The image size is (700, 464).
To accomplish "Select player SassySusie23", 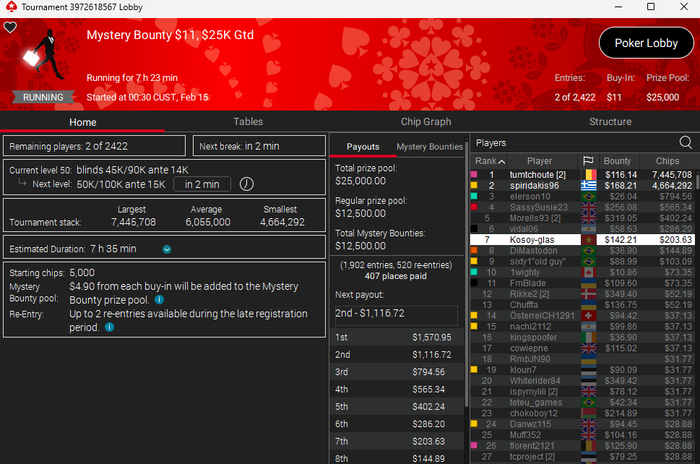I will pos(583,207).
